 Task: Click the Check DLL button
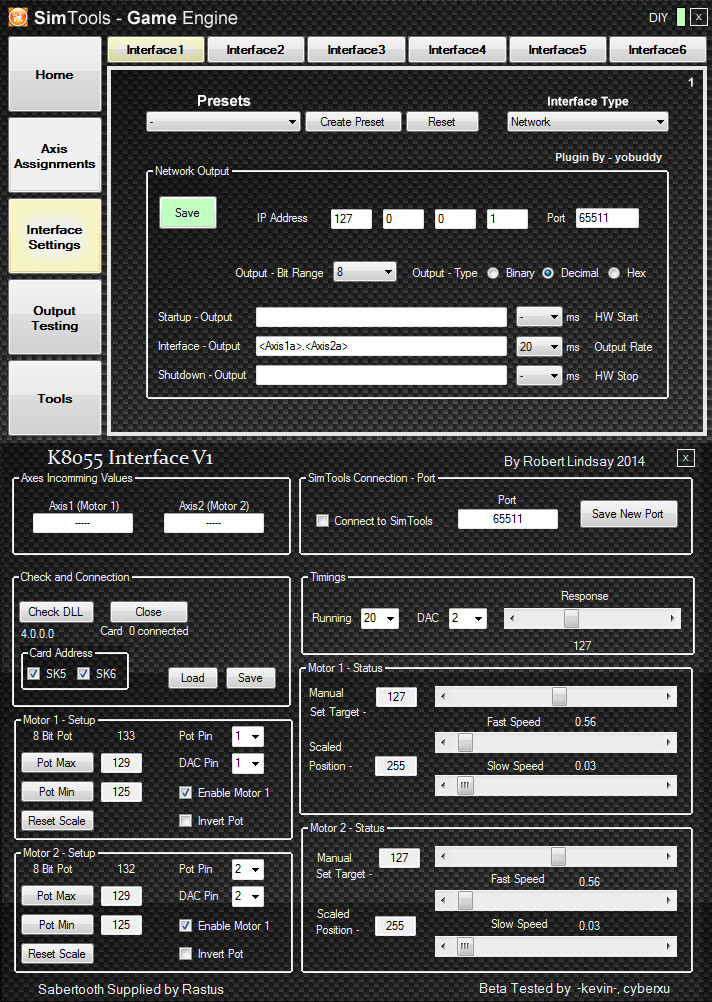(56, 612)
